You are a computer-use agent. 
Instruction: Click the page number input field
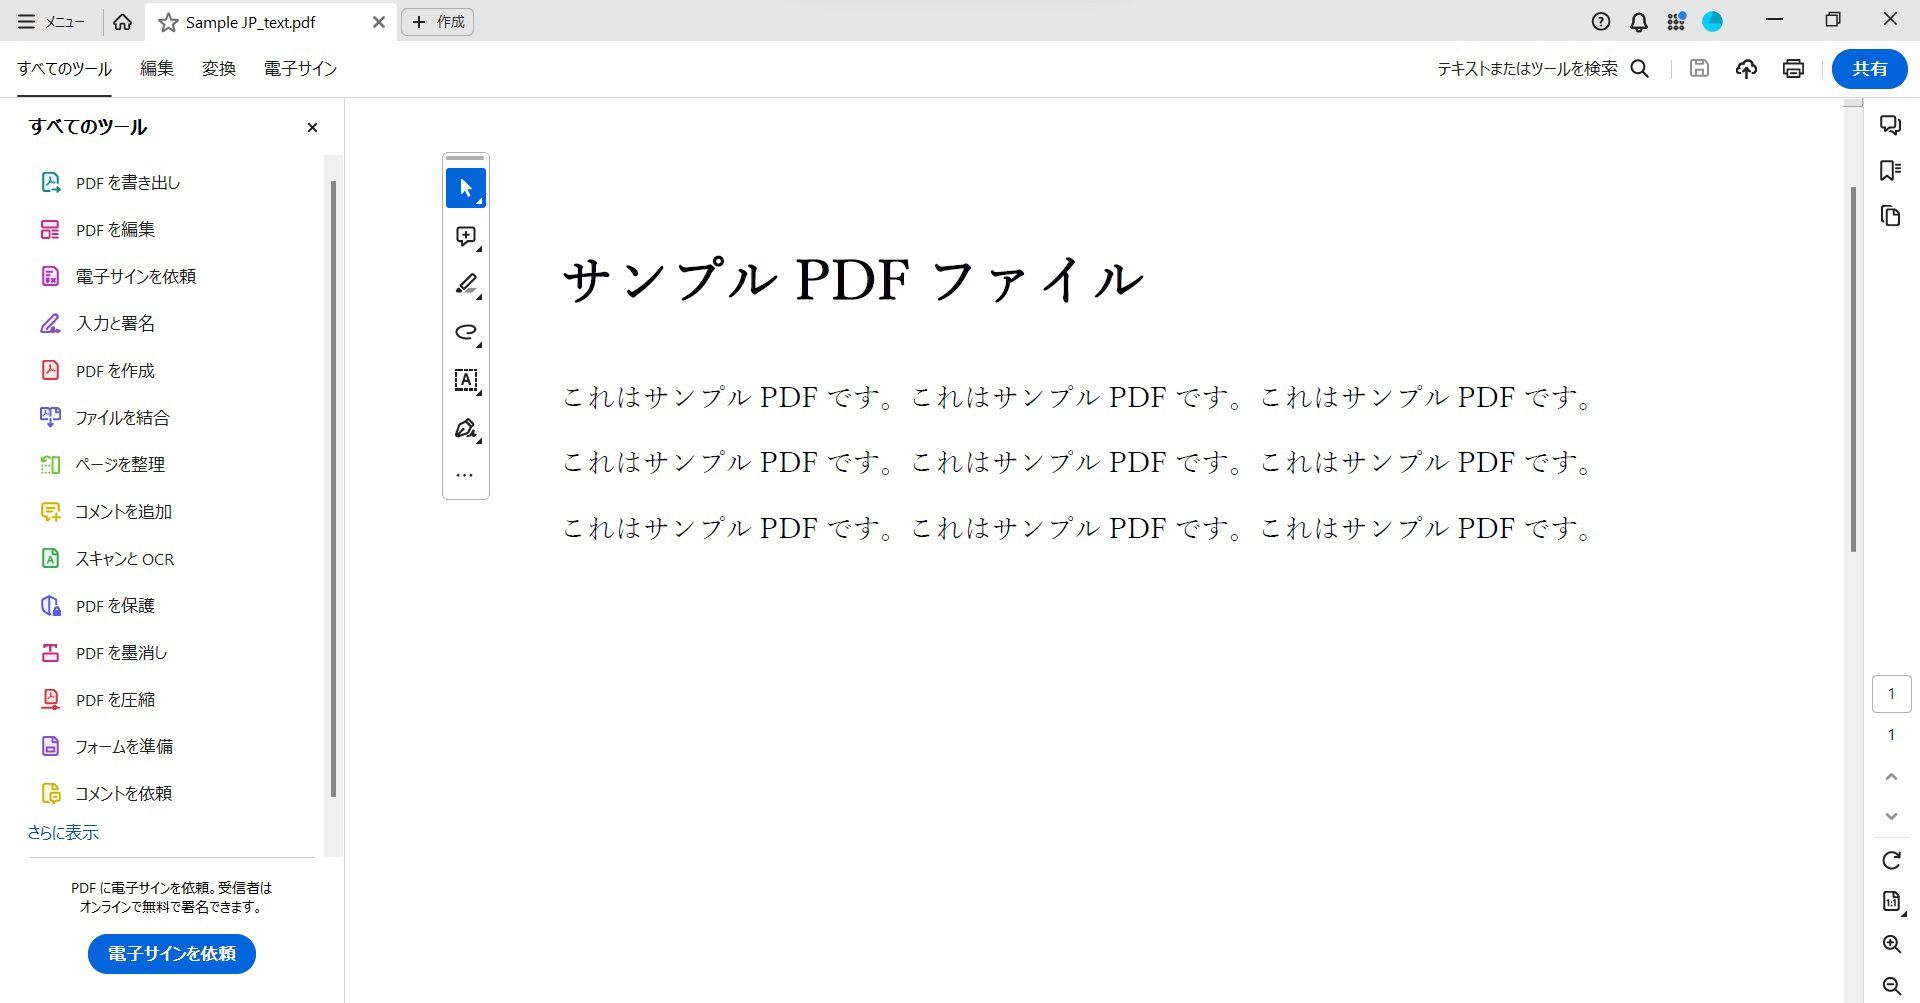tap(1890, 693)
